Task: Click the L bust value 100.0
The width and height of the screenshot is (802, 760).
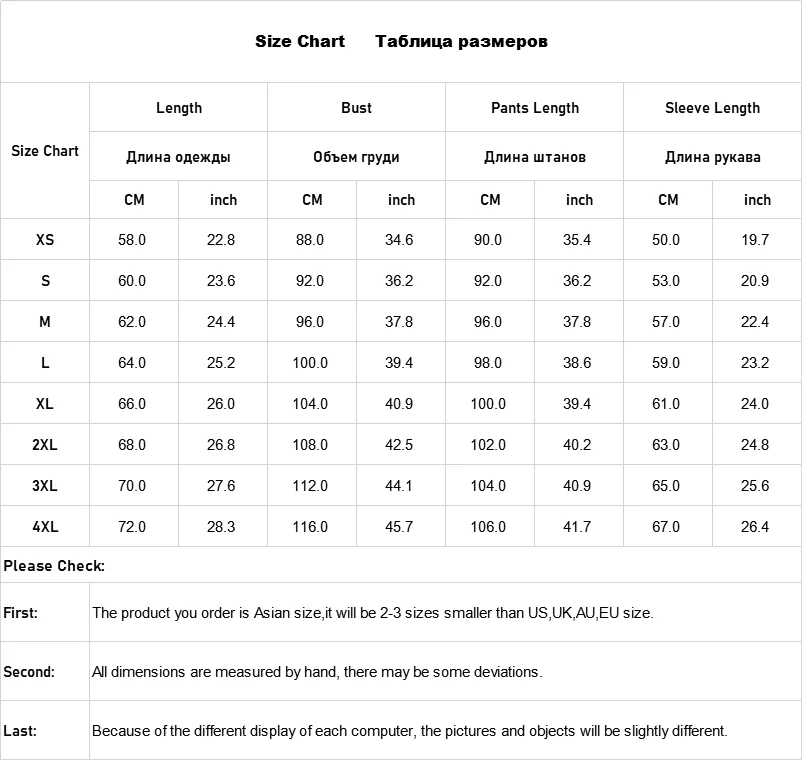Action: coord(310,363)
